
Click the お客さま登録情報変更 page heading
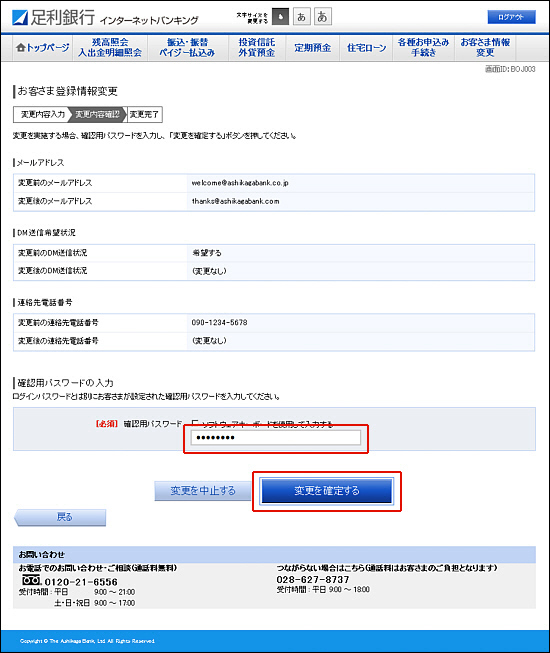coord(67,91)
